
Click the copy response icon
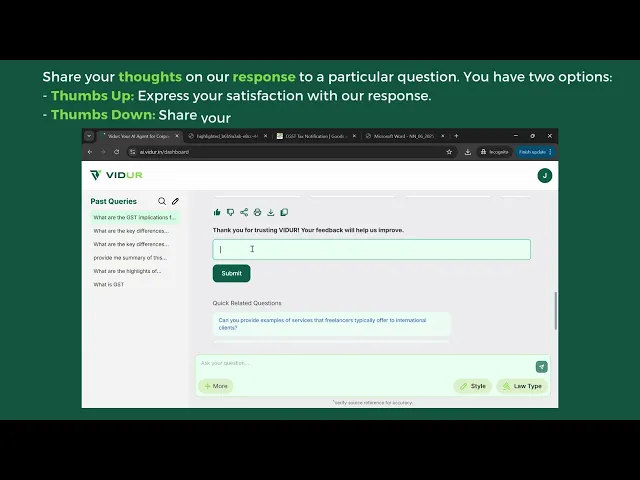click(284, 212)
